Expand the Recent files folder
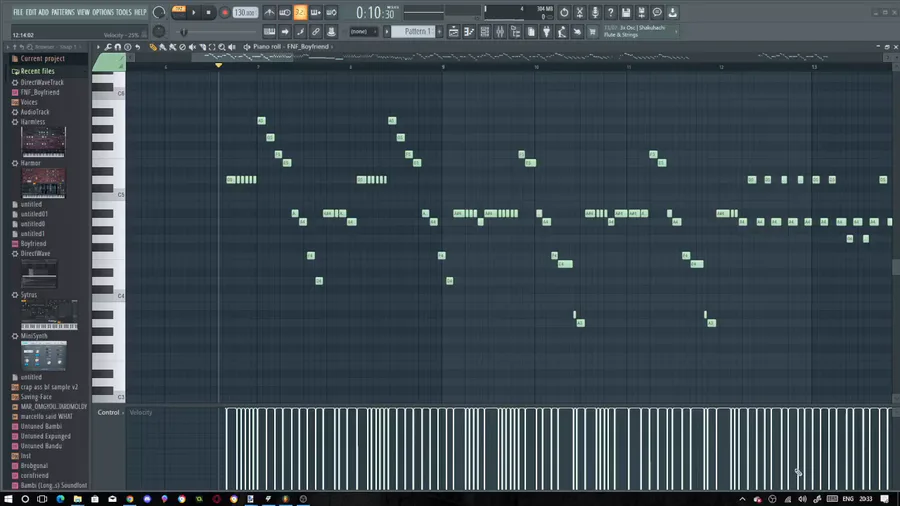 [x=37, y=71]
